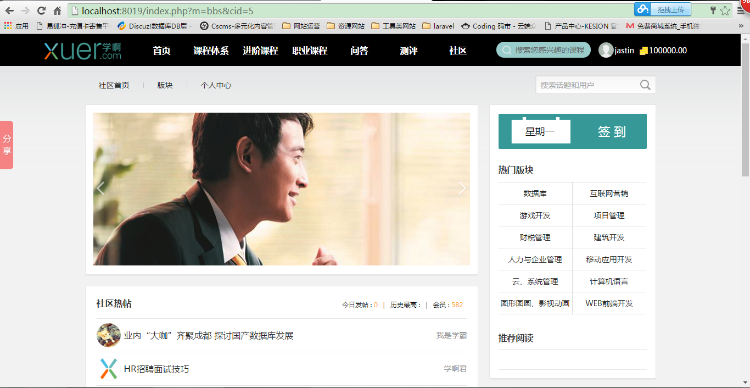Open the red 分享 side tab
The image size is (750, 388).
click(x=7, y=145)
